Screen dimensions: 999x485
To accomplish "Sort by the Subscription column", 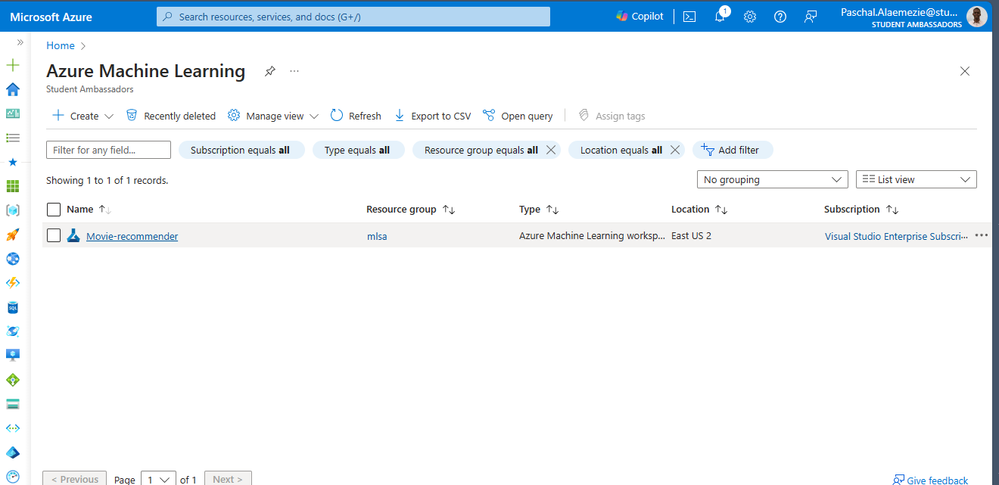I will point(861,210).
